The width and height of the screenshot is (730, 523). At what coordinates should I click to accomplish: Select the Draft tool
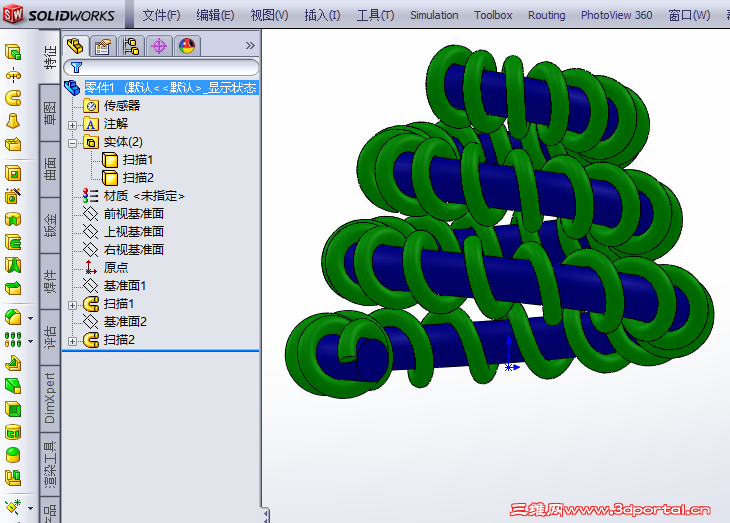tap(13, 386)
